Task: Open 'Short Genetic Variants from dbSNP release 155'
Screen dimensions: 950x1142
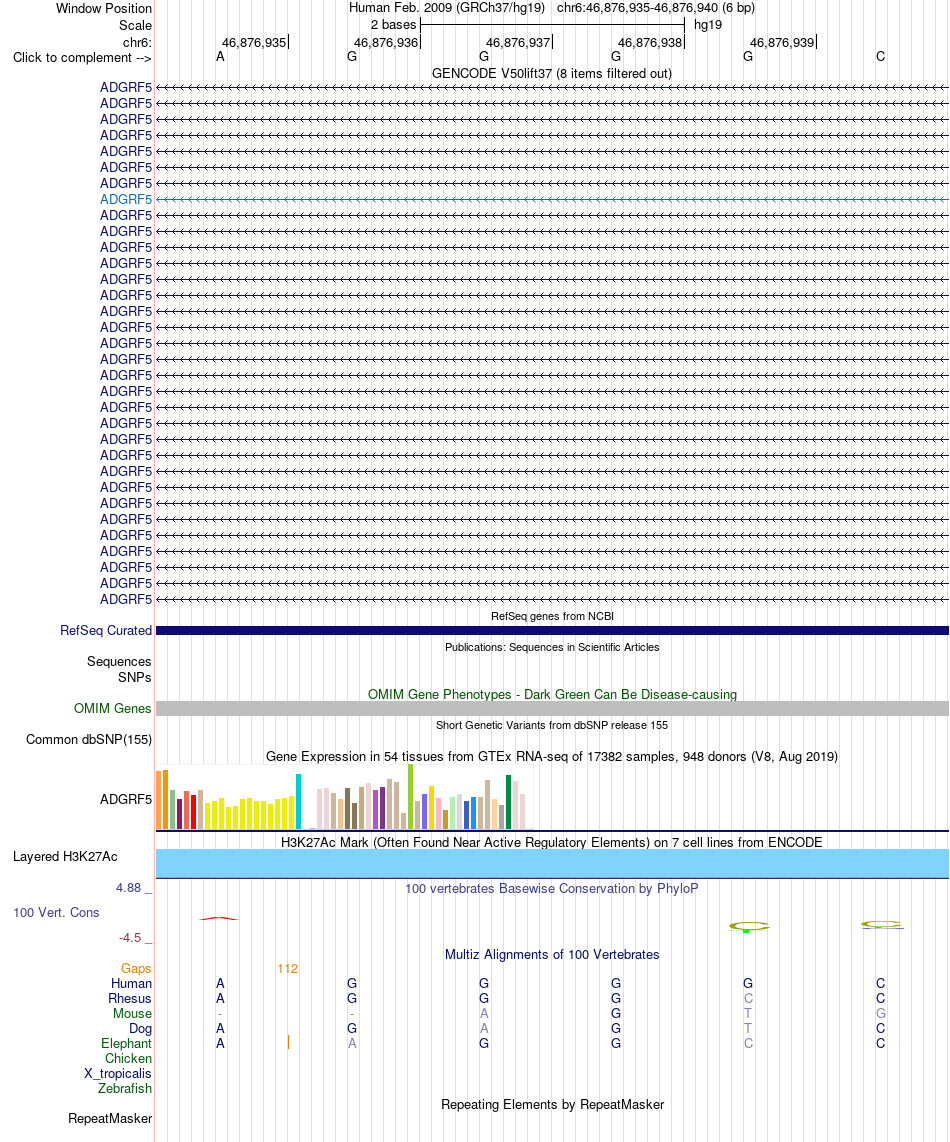Action: click(x=552, y=725)
